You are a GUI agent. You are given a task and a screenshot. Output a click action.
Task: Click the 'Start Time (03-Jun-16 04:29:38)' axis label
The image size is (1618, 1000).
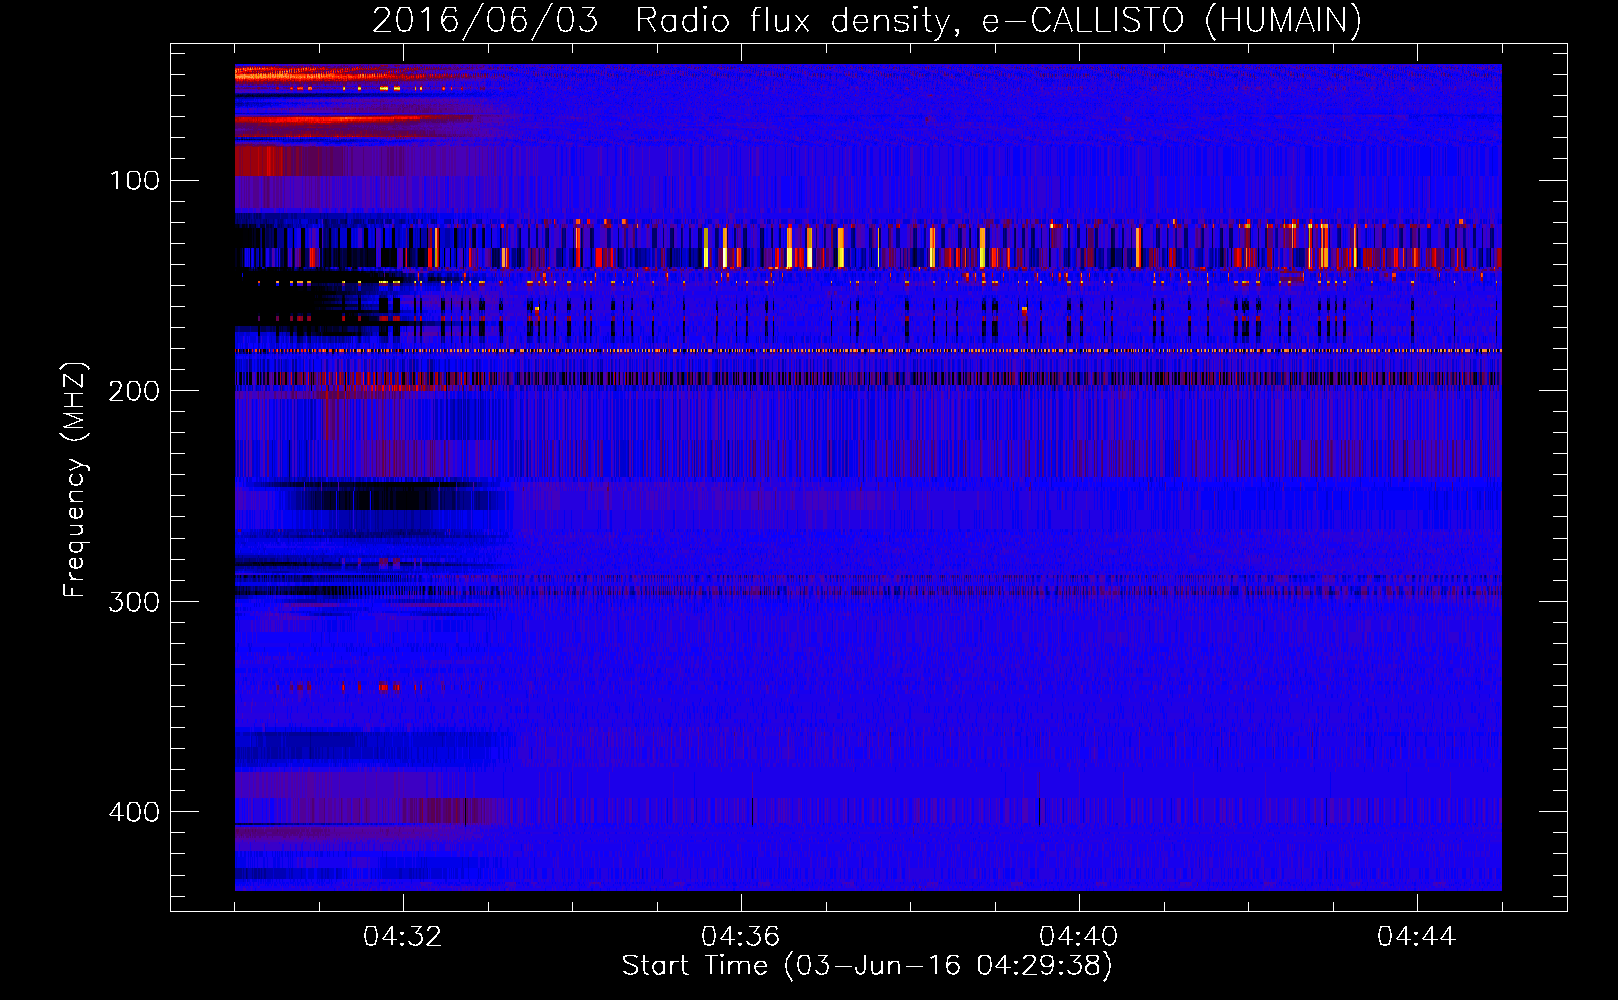pos(867,966)
